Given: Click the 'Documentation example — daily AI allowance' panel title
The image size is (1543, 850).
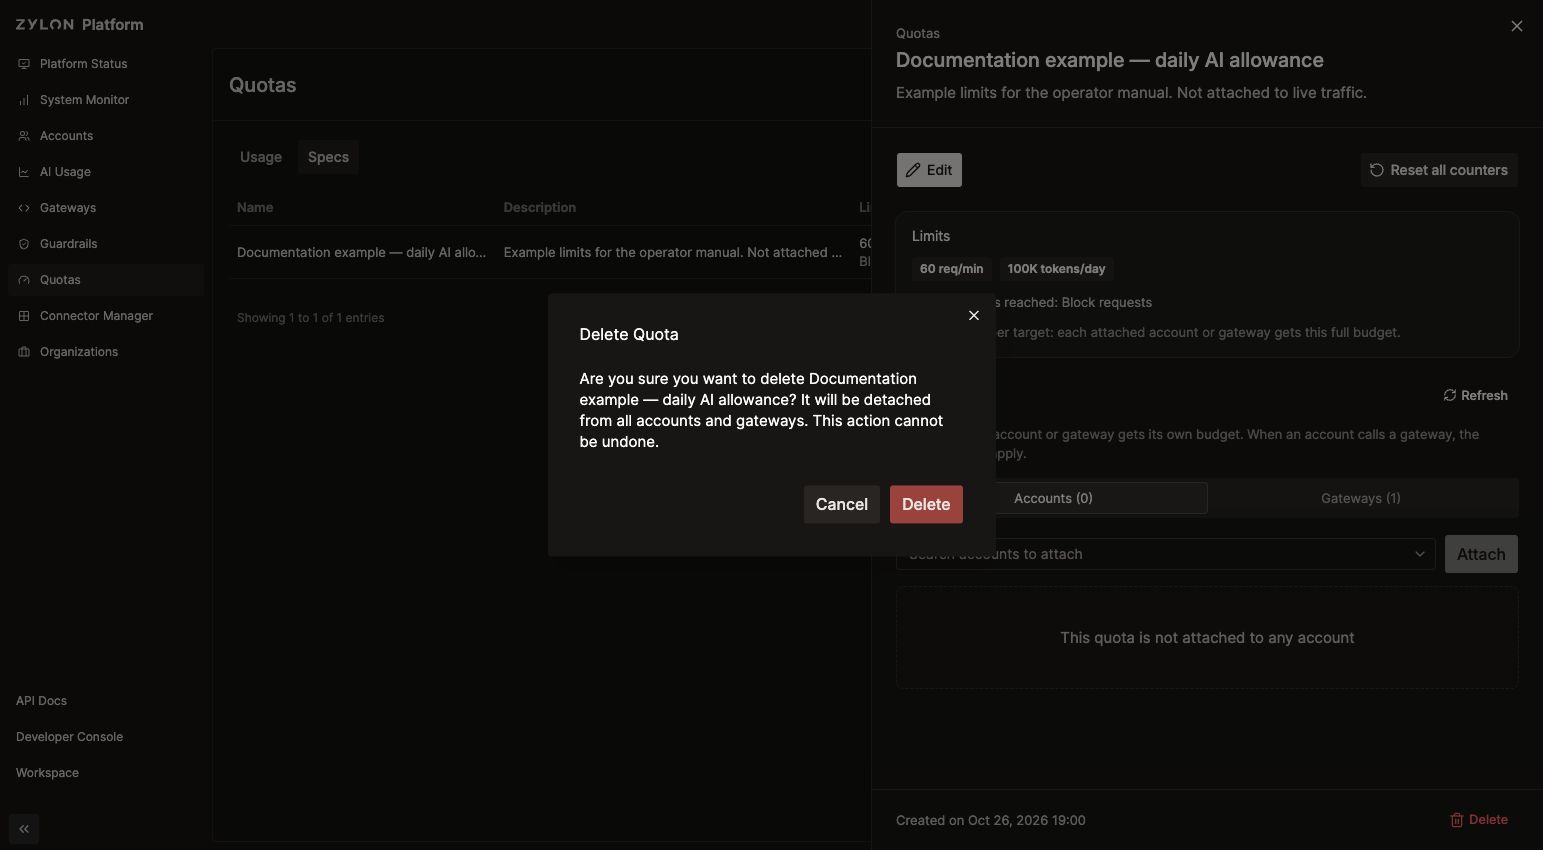Looking at the screenshot, I should tap(1109, 60).
